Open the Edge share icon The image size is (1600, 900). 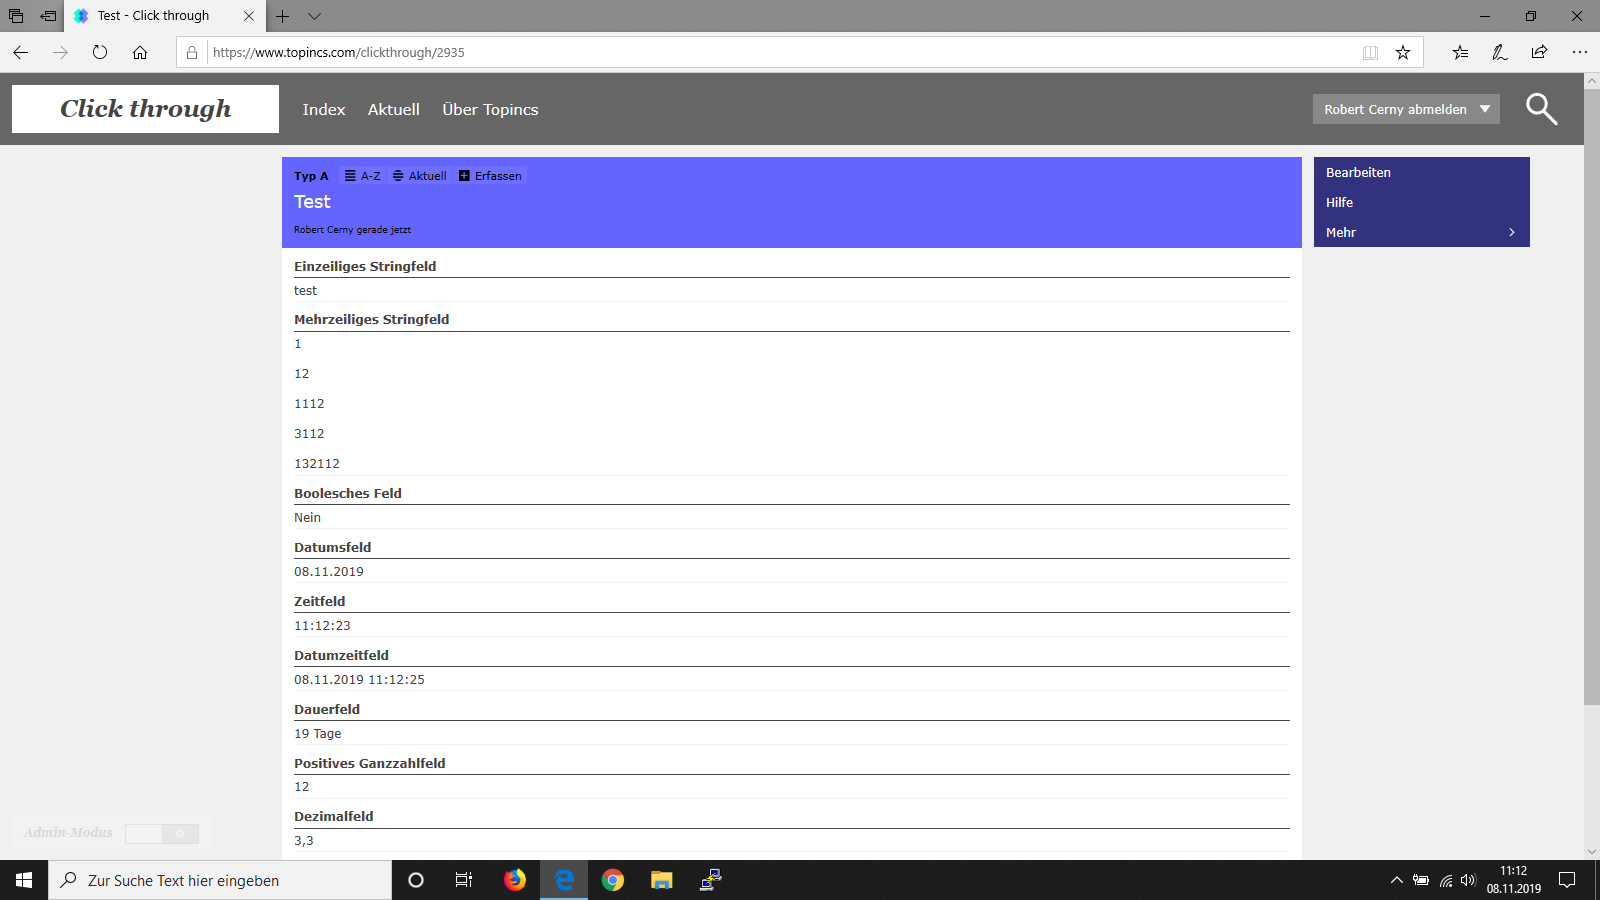pos(1539,53)
